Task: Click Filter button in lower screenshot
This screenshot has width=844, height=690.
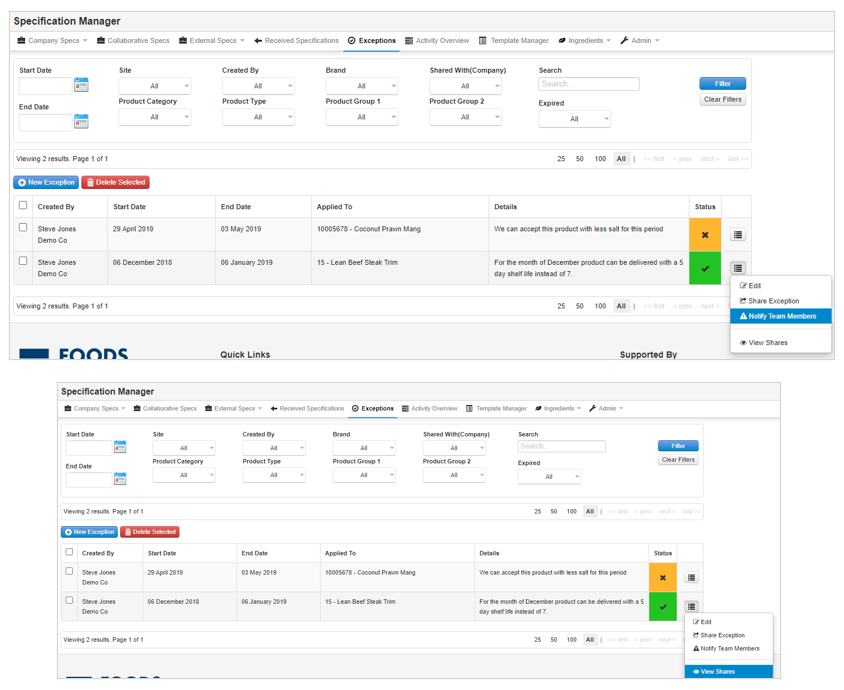Action: point(678,446)
